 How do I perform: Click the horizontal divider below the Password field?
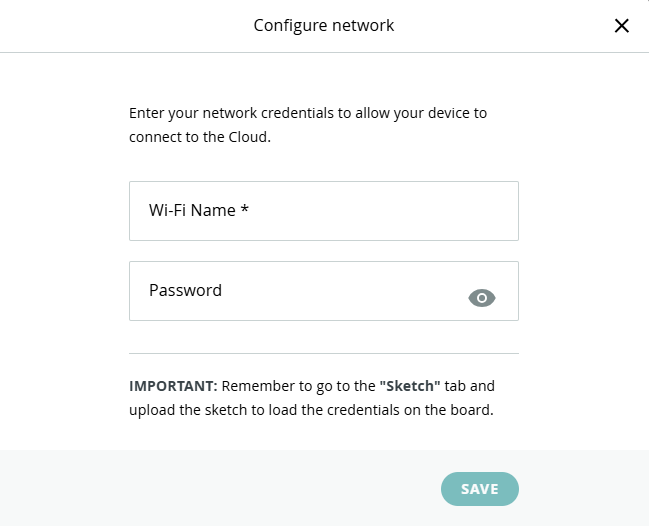click(323, 353)
